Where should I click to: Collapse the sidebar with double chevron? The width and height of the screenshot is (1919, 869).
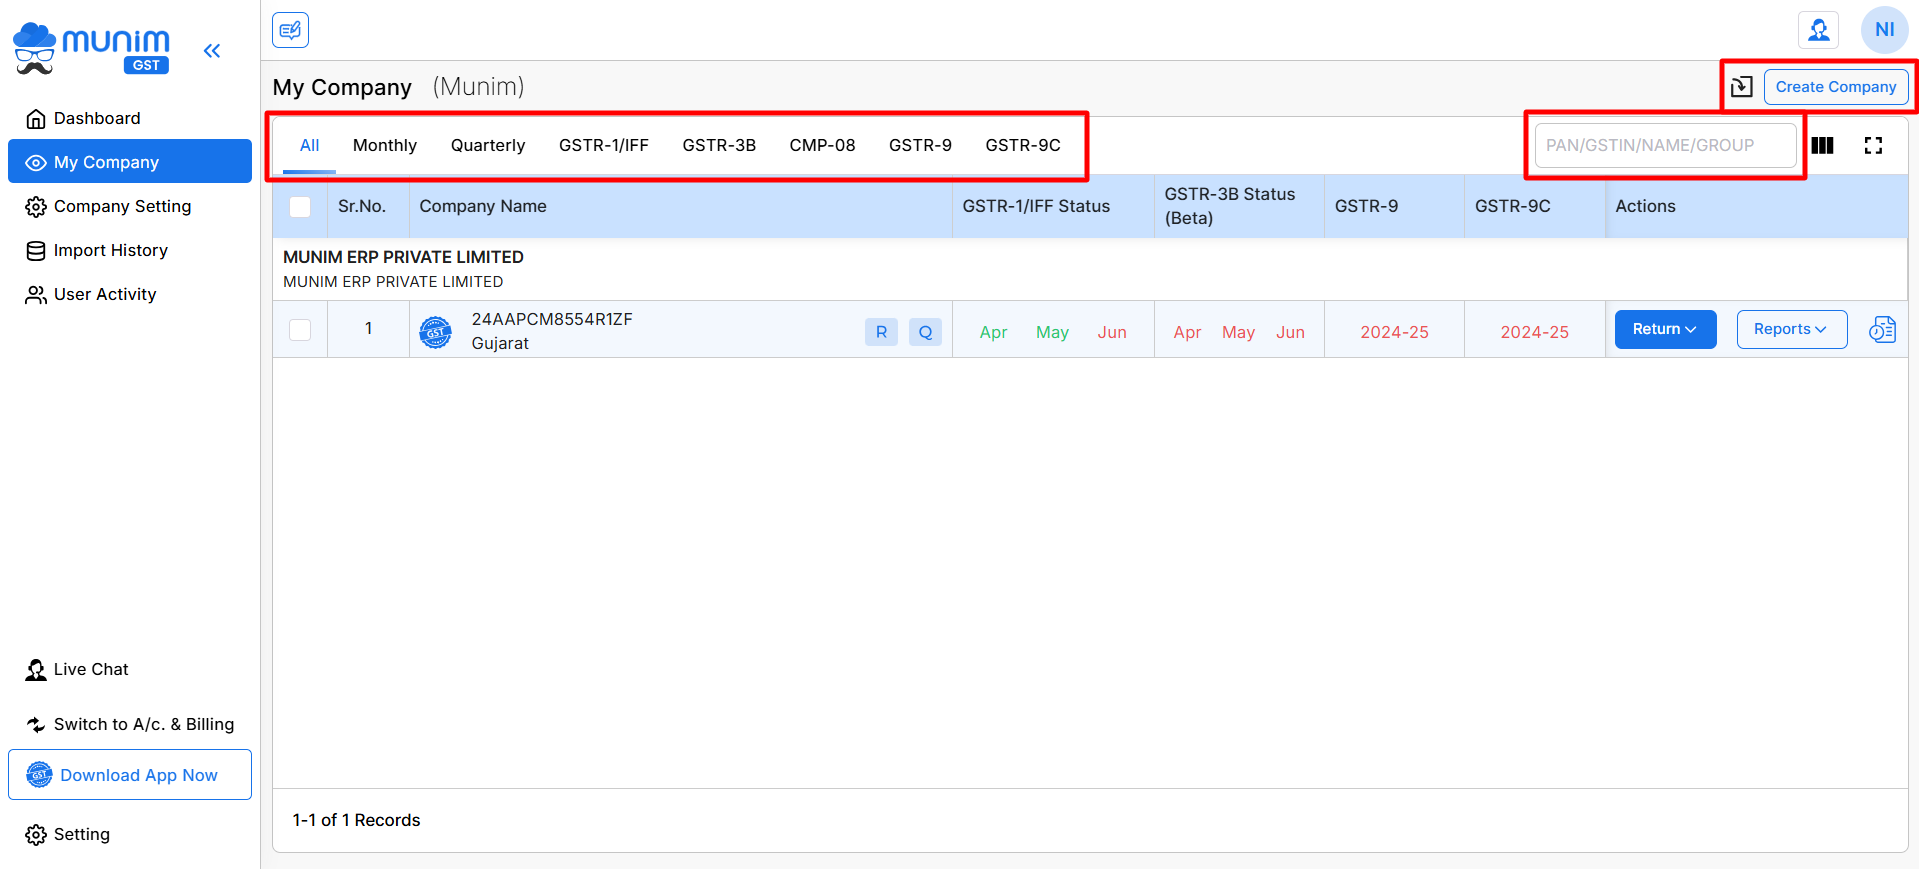point(212,51)
